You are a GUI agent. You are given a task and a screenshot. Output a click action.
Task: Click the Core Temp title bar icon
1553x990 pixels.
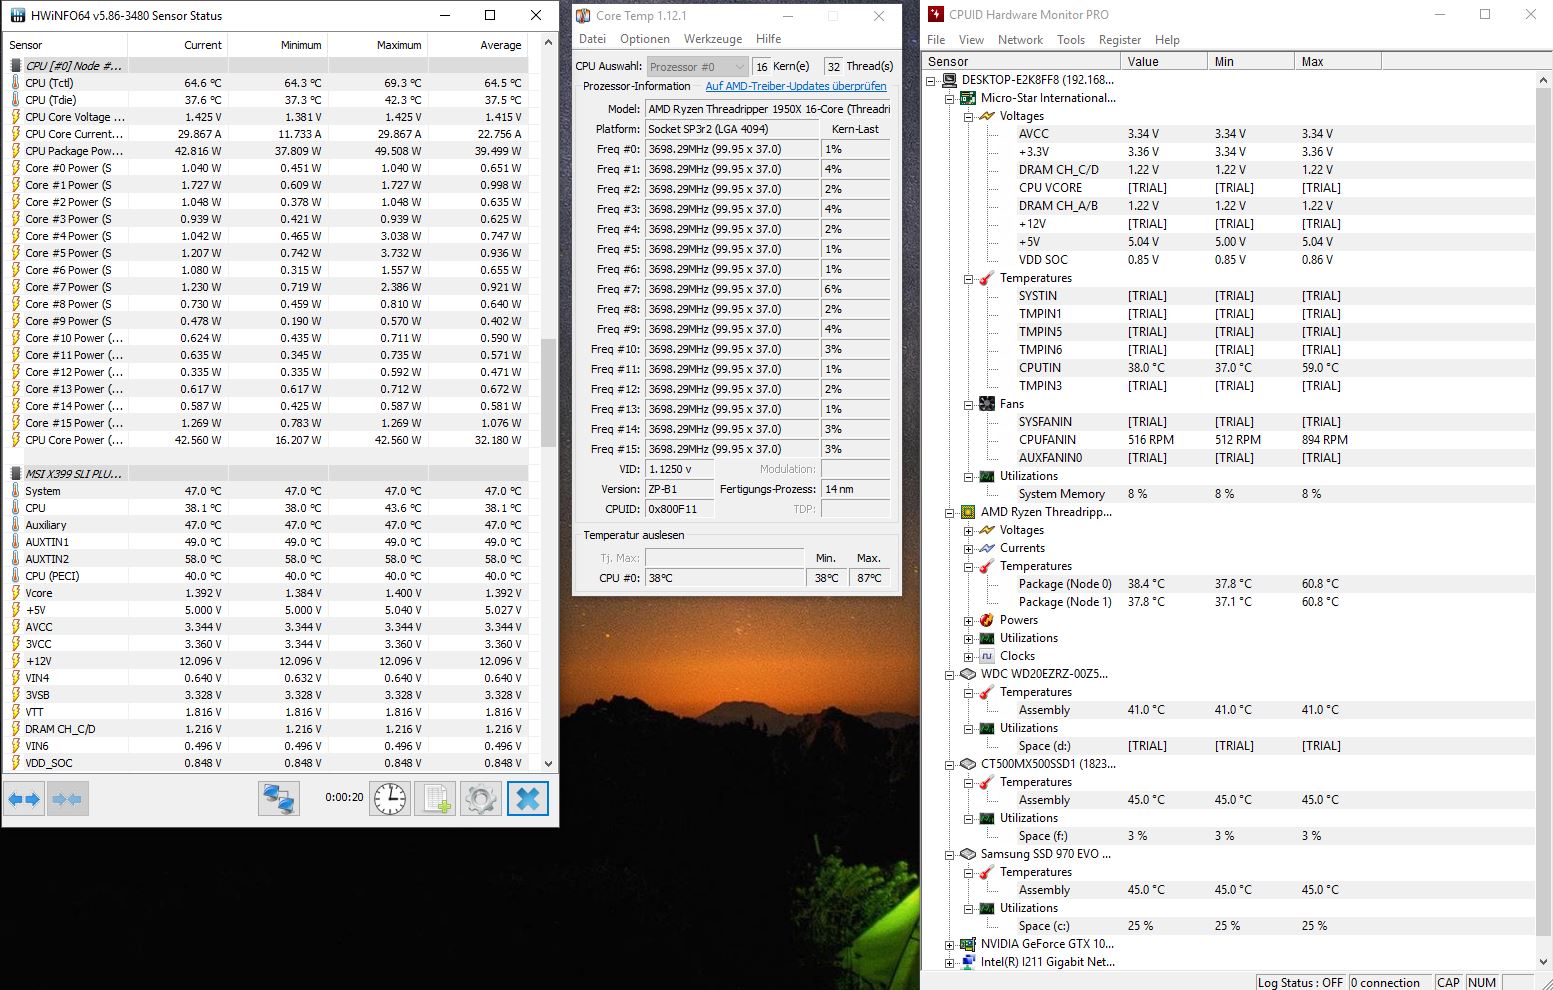click(583, 16)
